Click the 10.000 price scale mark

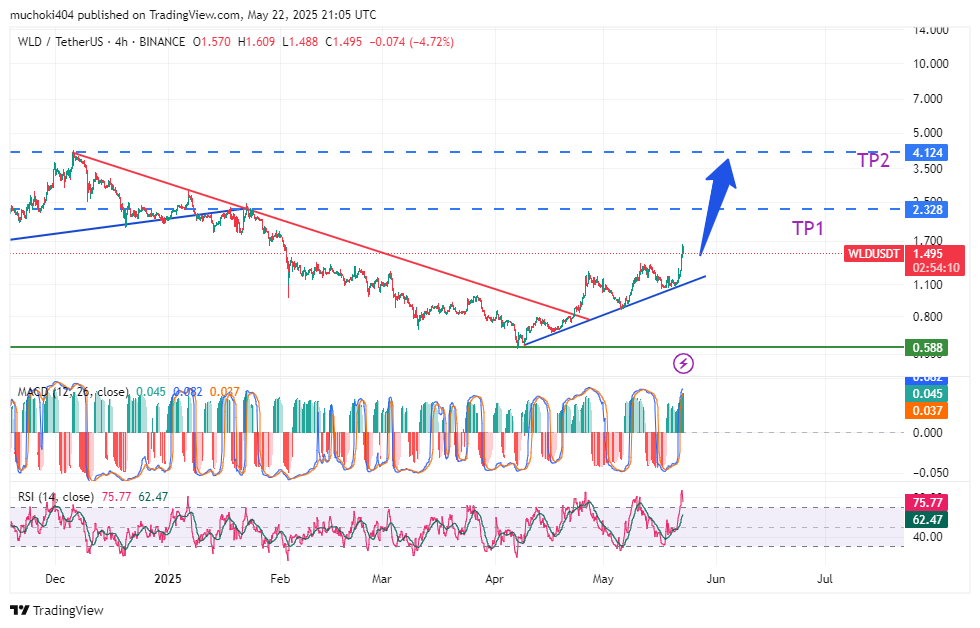[x=930, y=64]
